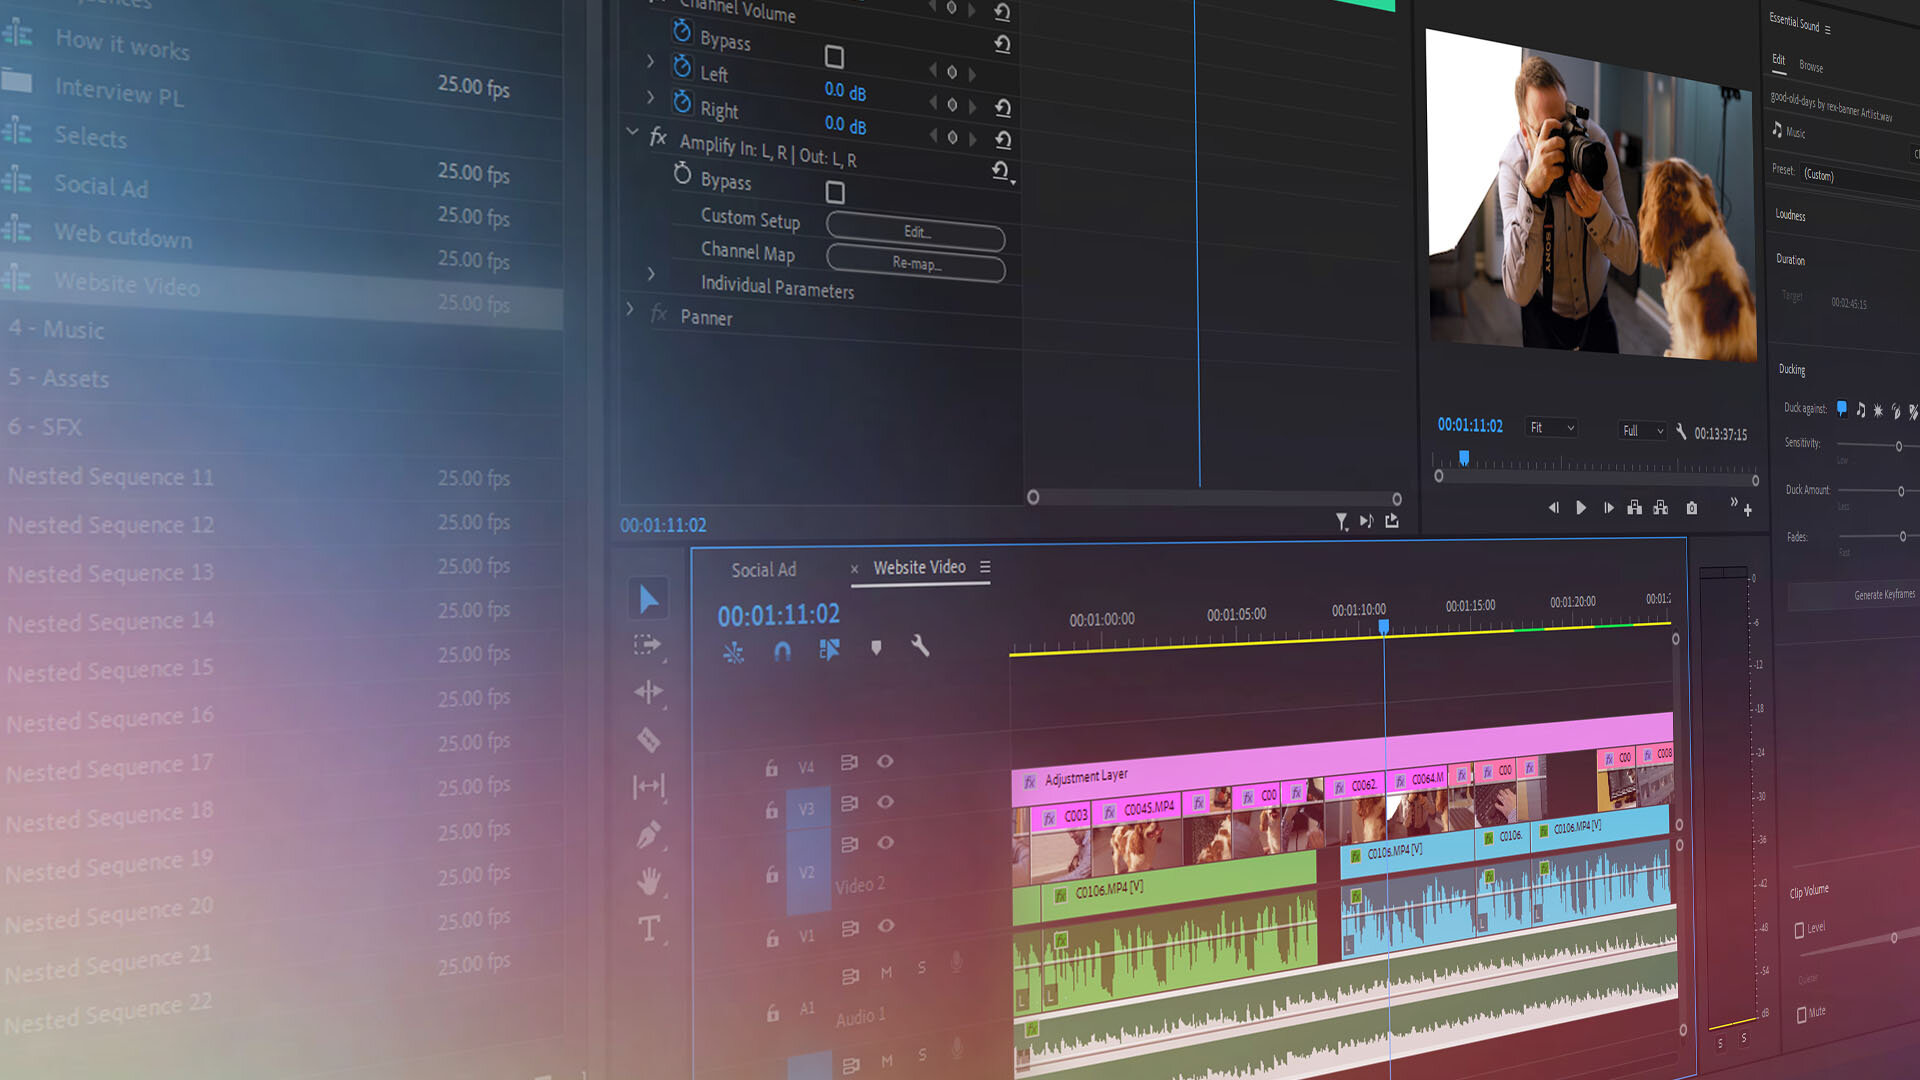Open the Essential Sound Browse tab
Image resolution: width=1920 pixels, height=1080 pixels.
[1811, 66]
